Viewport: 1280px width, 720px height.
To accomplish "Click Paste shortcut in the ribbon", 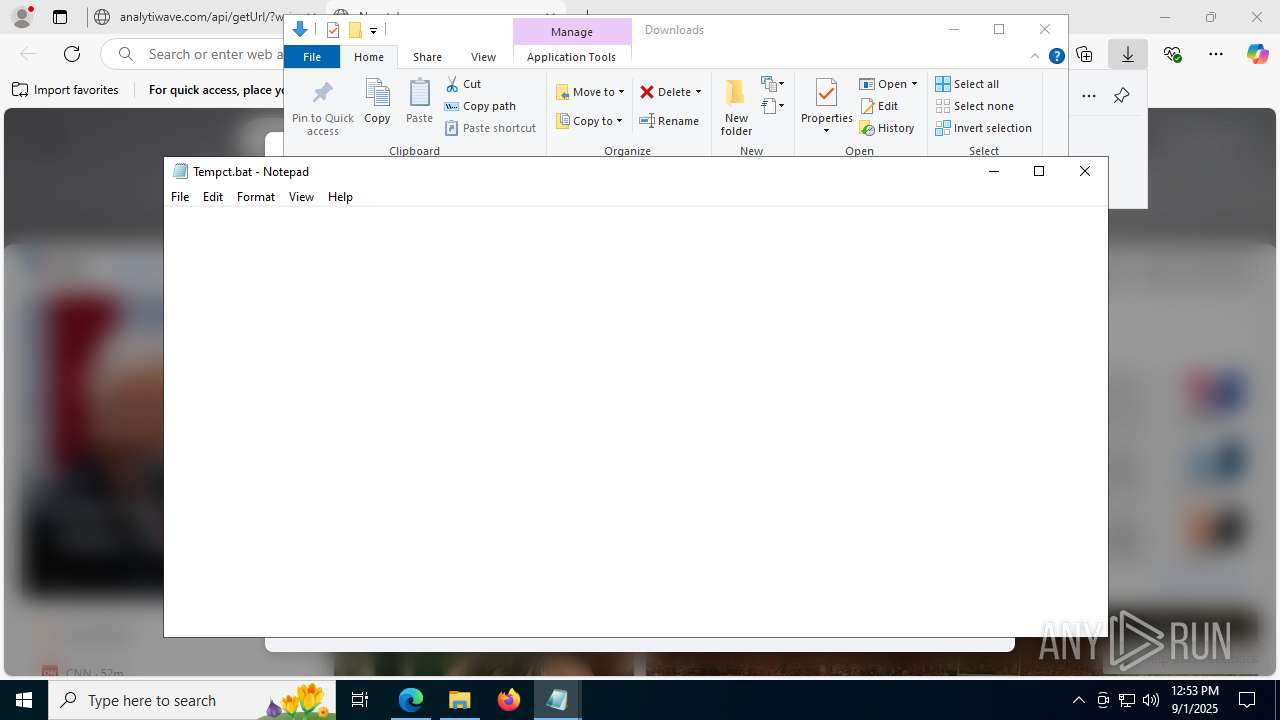I will point(491,128).
